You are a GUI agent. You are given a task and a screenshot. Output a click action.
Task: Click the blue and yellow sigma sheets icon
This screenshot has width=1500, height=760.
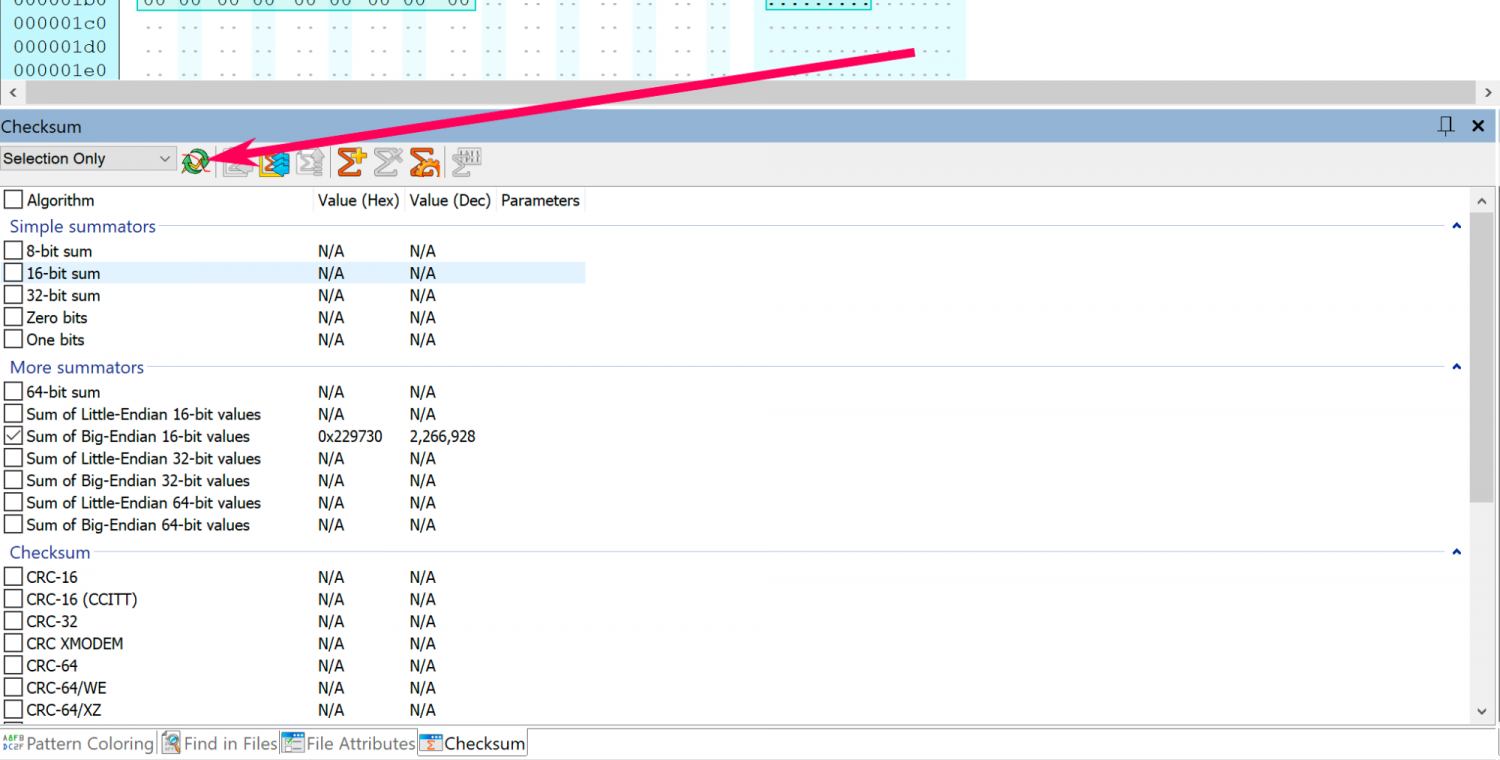[x=274, y=162]
